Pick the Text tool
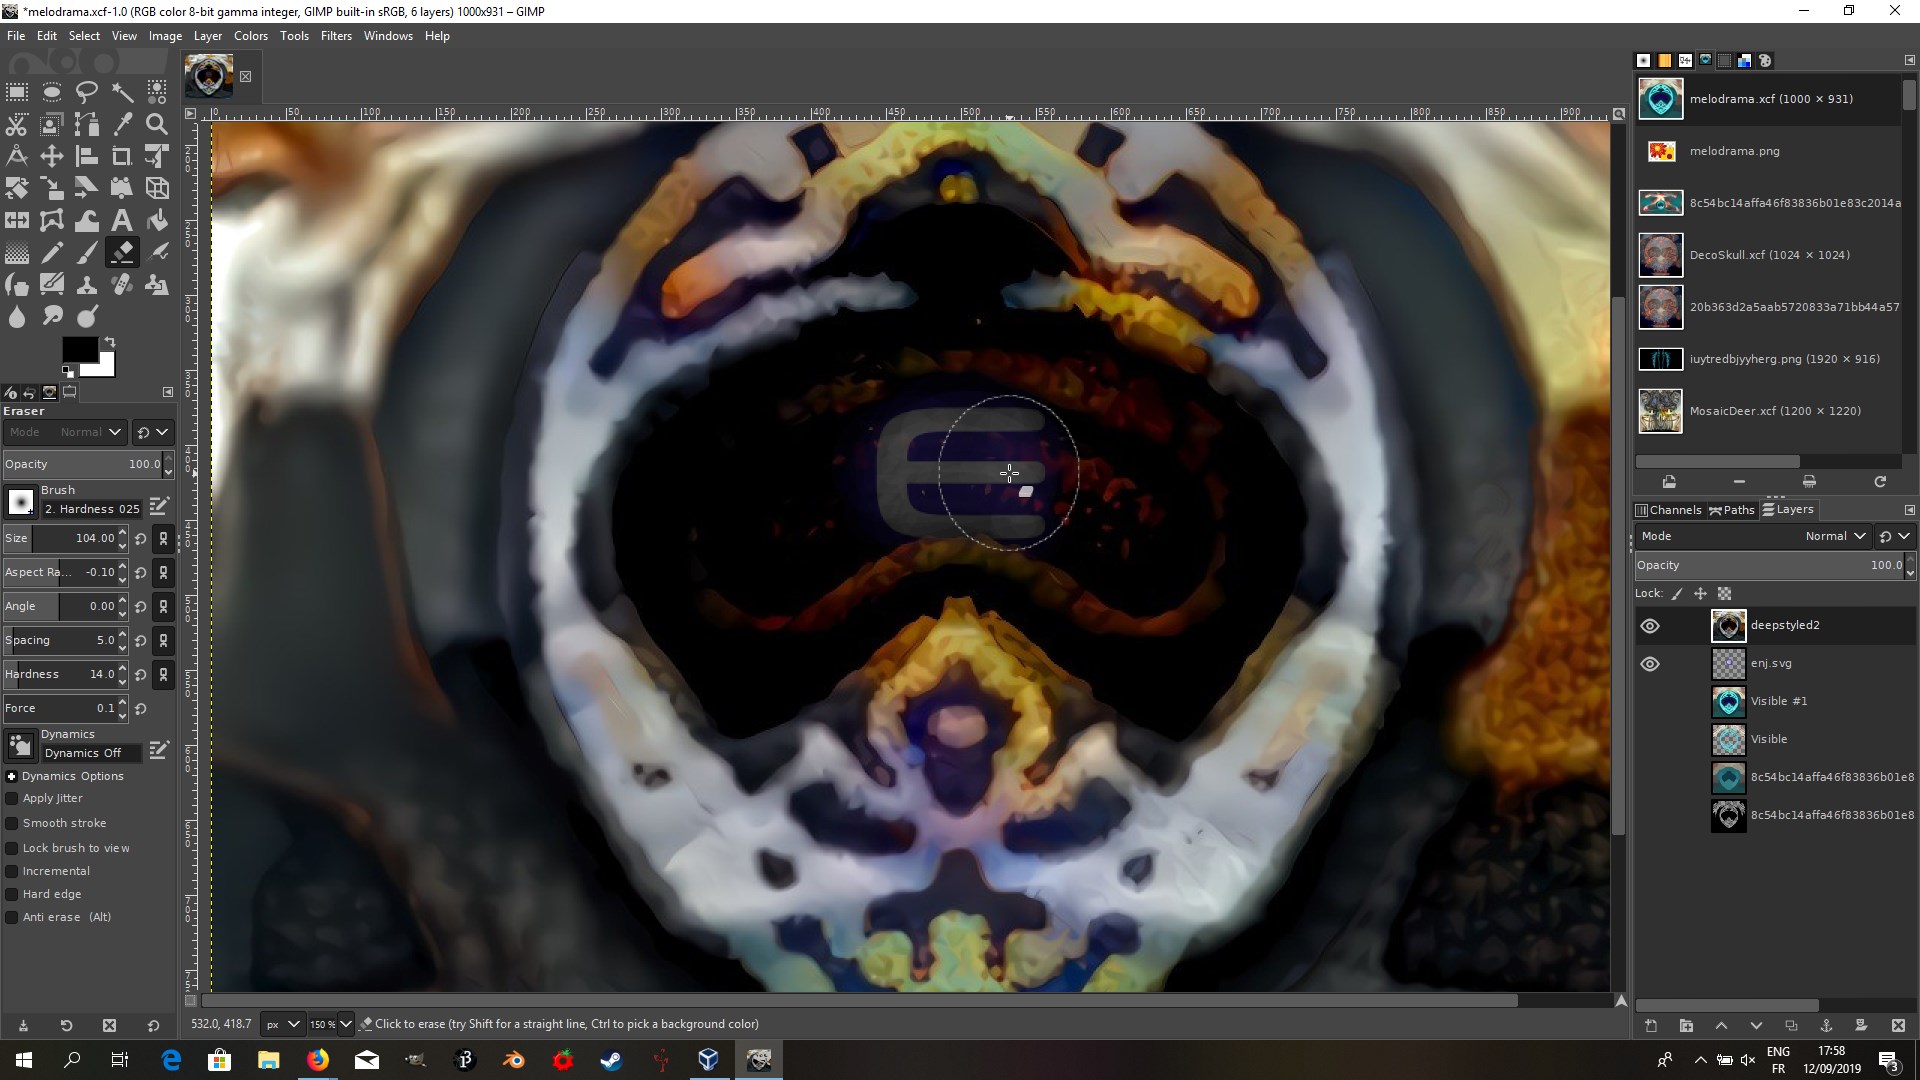 pos(122,220)
